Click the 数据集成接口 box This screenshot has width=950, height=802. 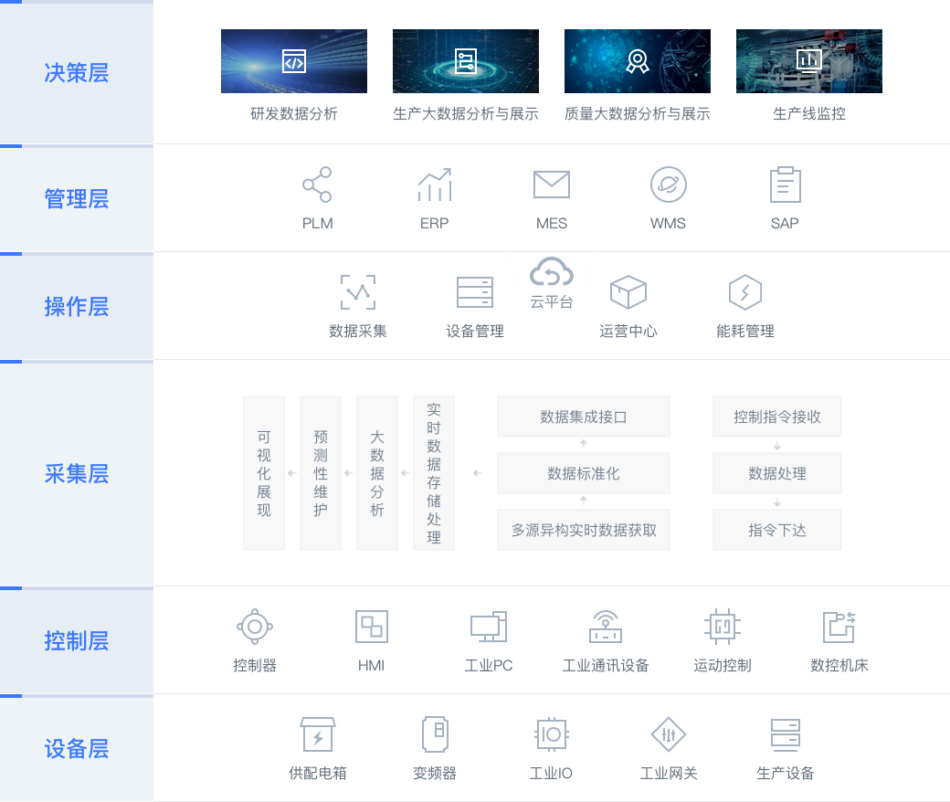[583, 417]
